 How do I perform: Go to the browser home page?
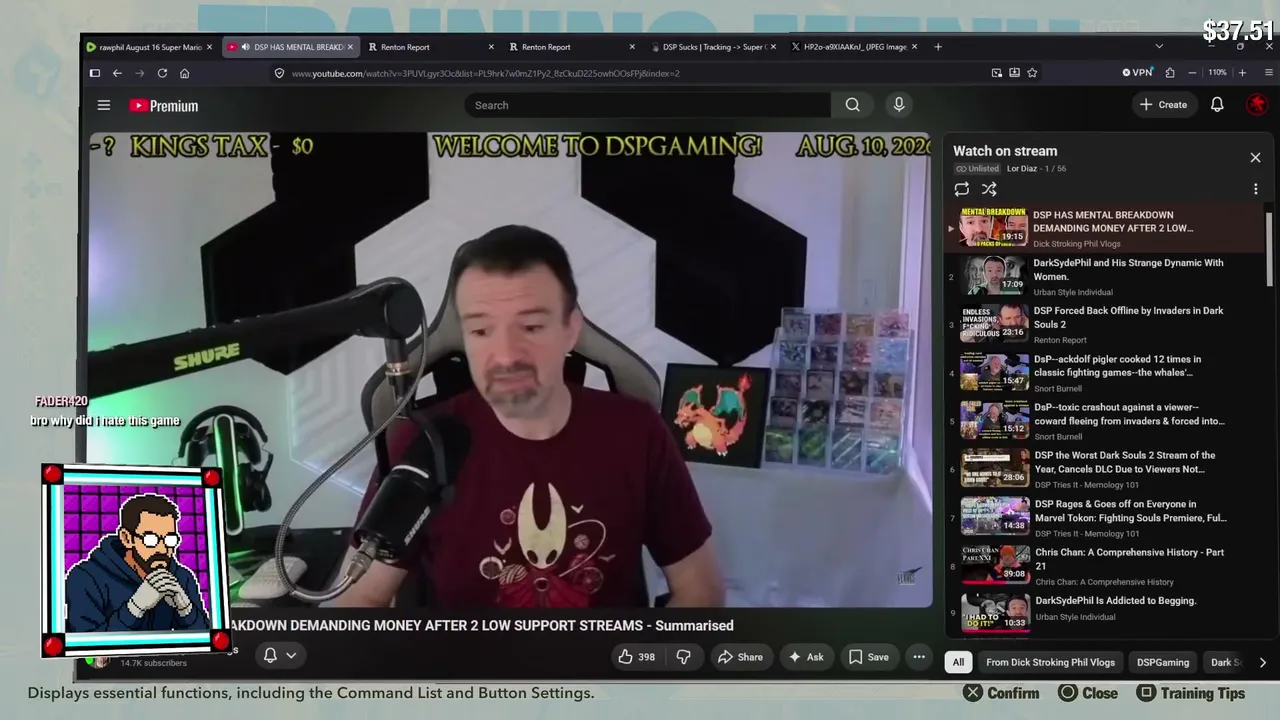pyautogui.click(x=185, y=73)
